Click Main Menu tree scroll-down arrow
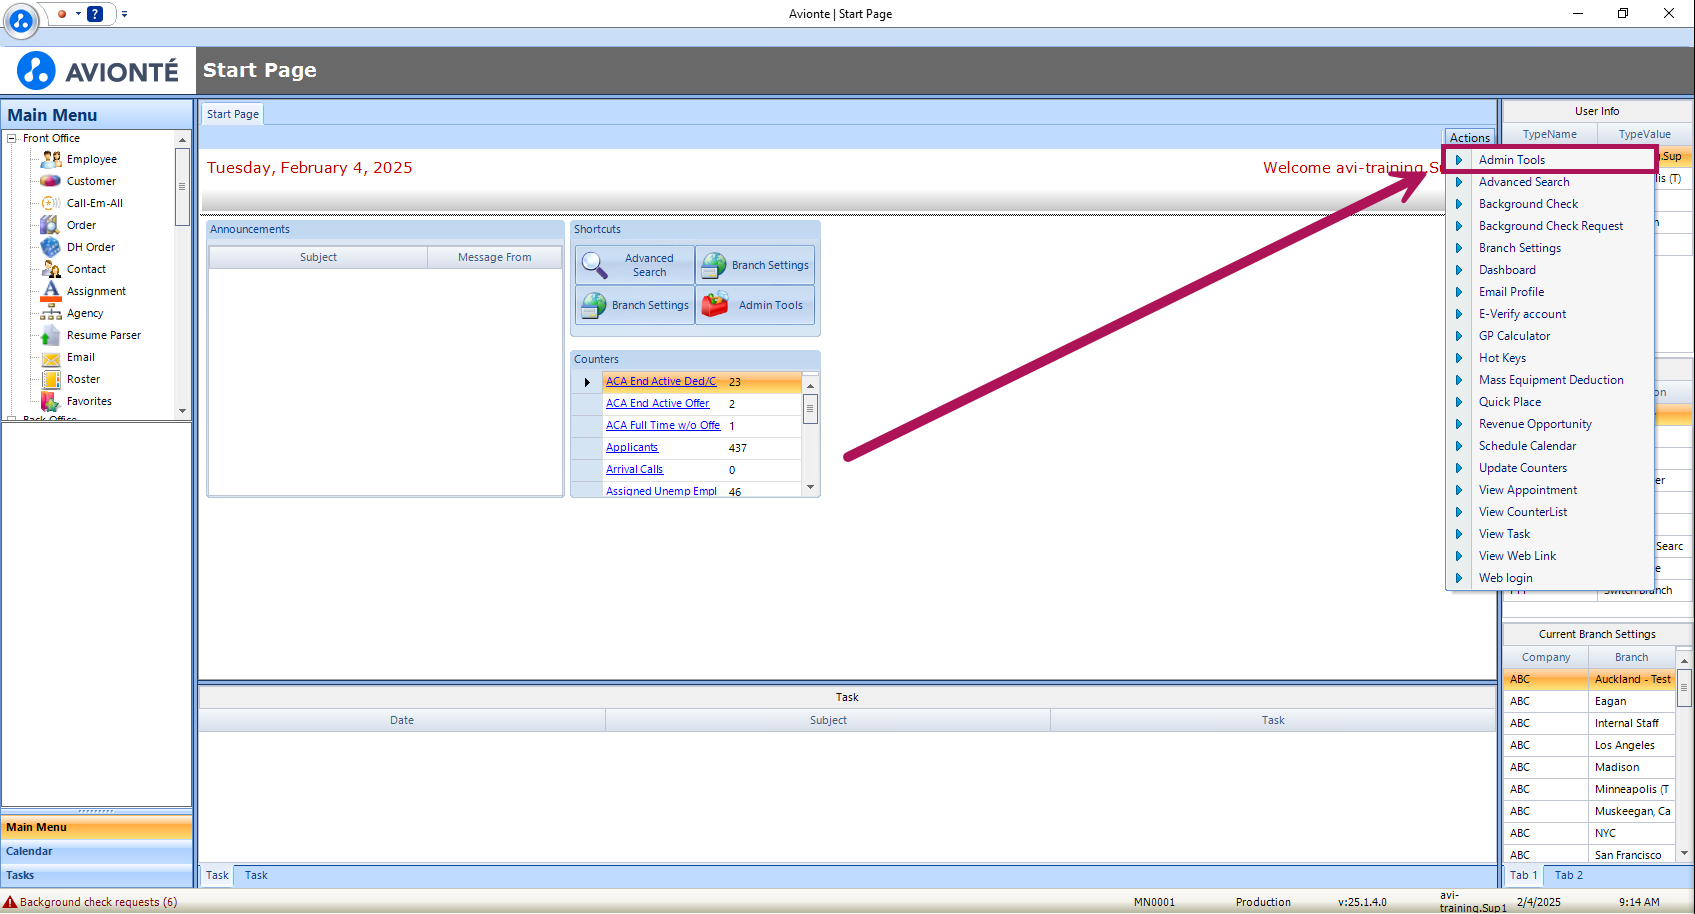The height and width of the screenshot is (914, 1695). [x=182, y=410]
